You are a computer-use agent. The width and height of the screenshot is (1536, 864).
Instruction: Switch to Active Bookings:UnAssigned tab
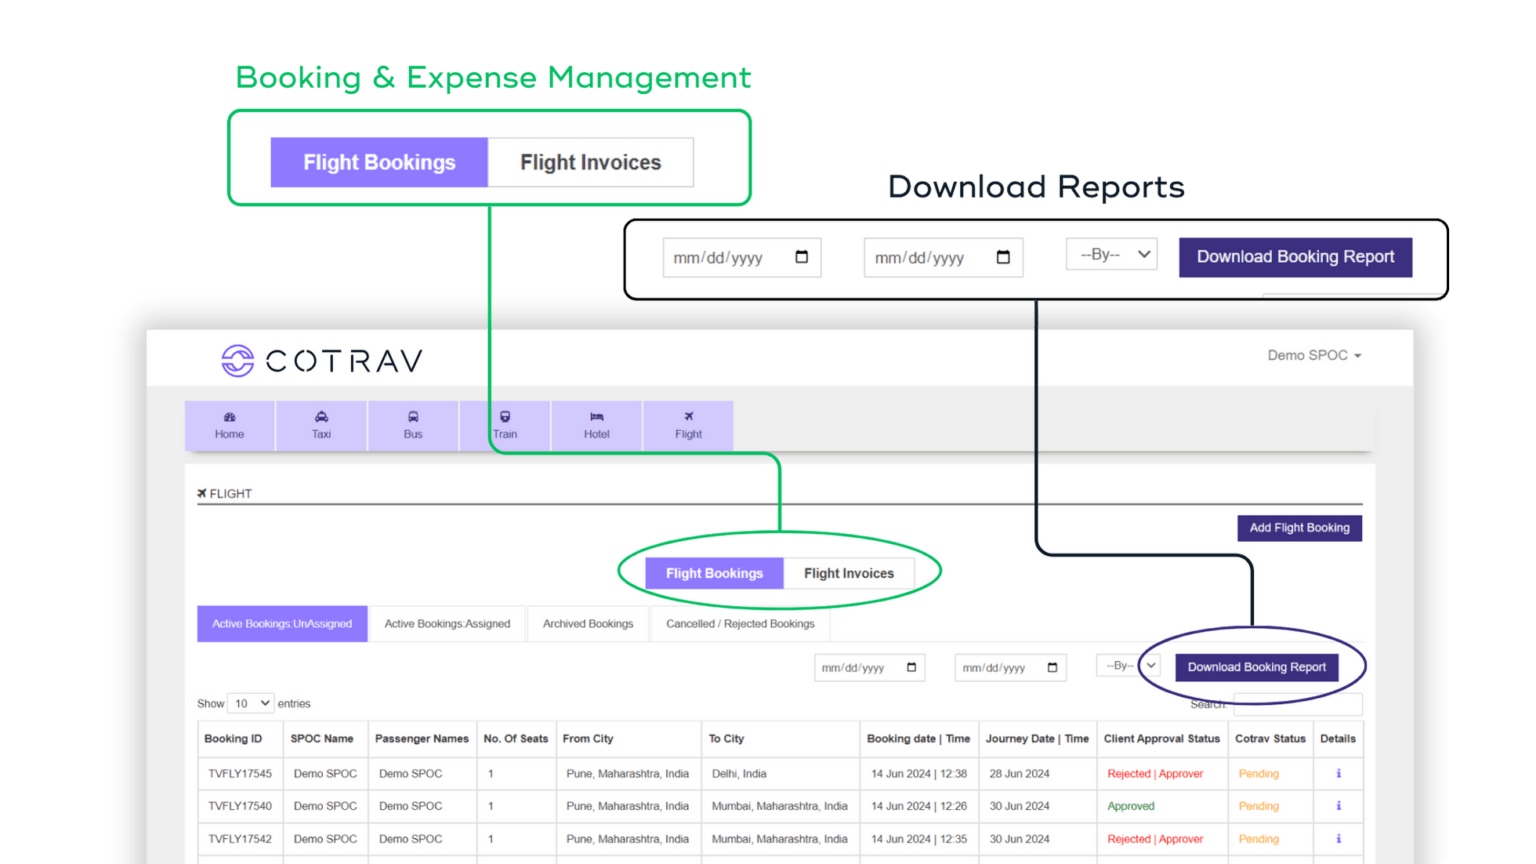[282, 624]
